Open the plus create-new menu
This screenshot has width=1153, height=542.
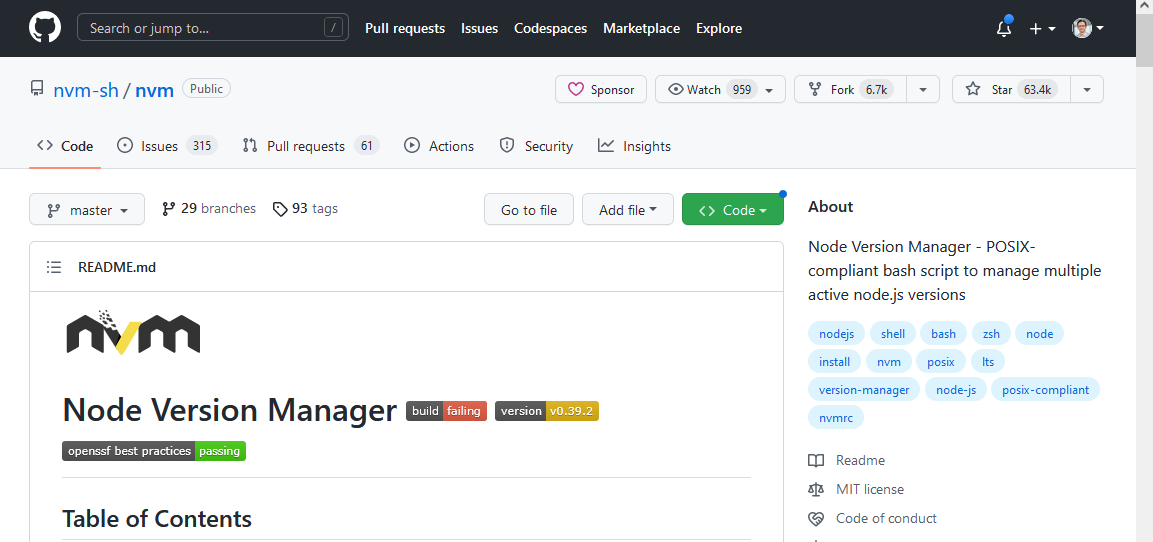[x=1042, y=29]
